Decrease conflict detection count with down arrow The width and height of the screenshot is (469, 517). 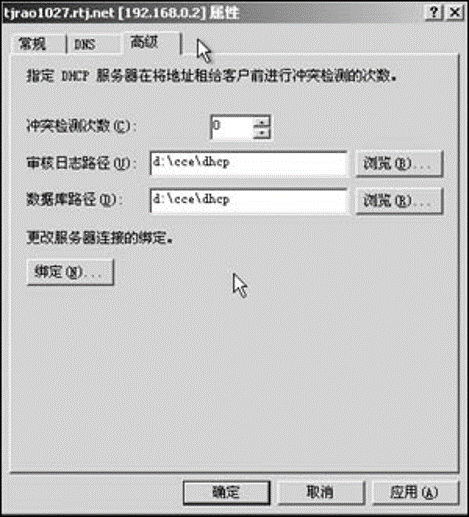262,133
